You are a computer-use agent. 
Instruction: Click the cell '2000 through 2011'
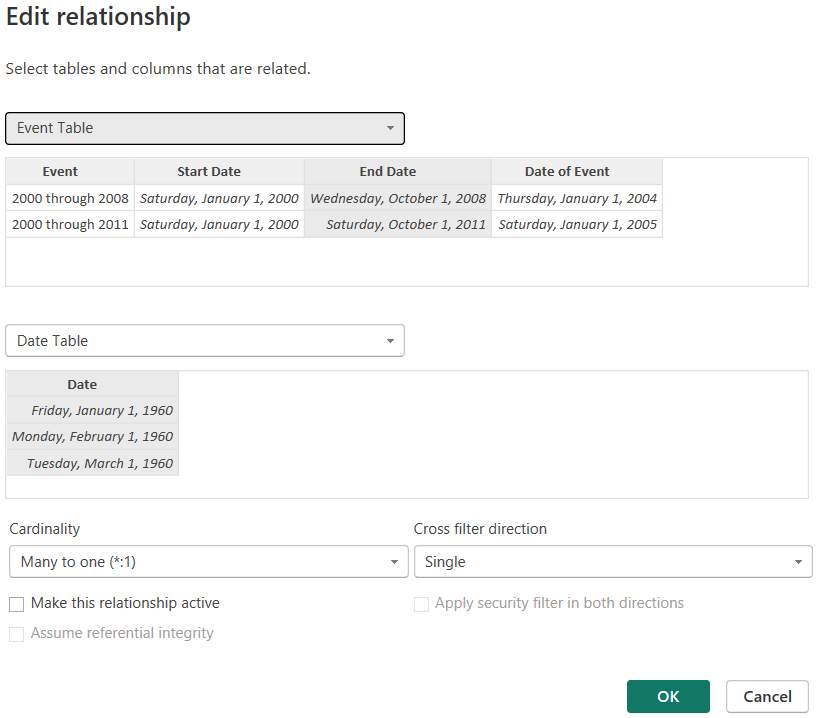point(70,224)
